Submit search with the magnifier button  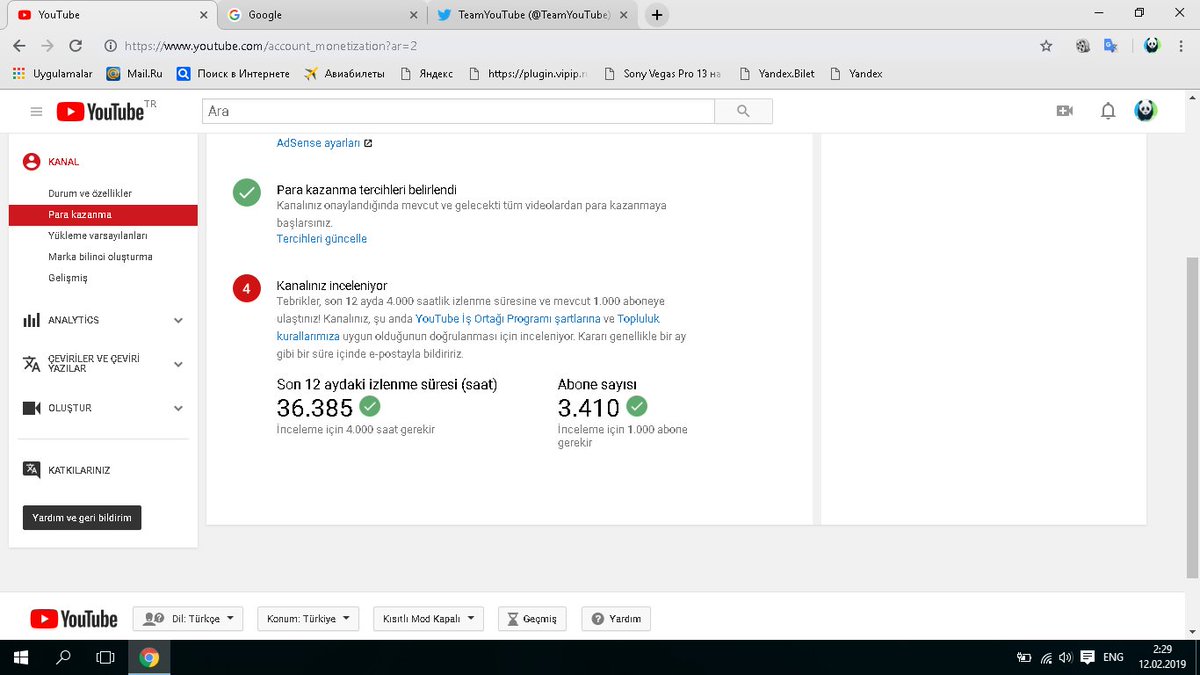pos(743,111)
